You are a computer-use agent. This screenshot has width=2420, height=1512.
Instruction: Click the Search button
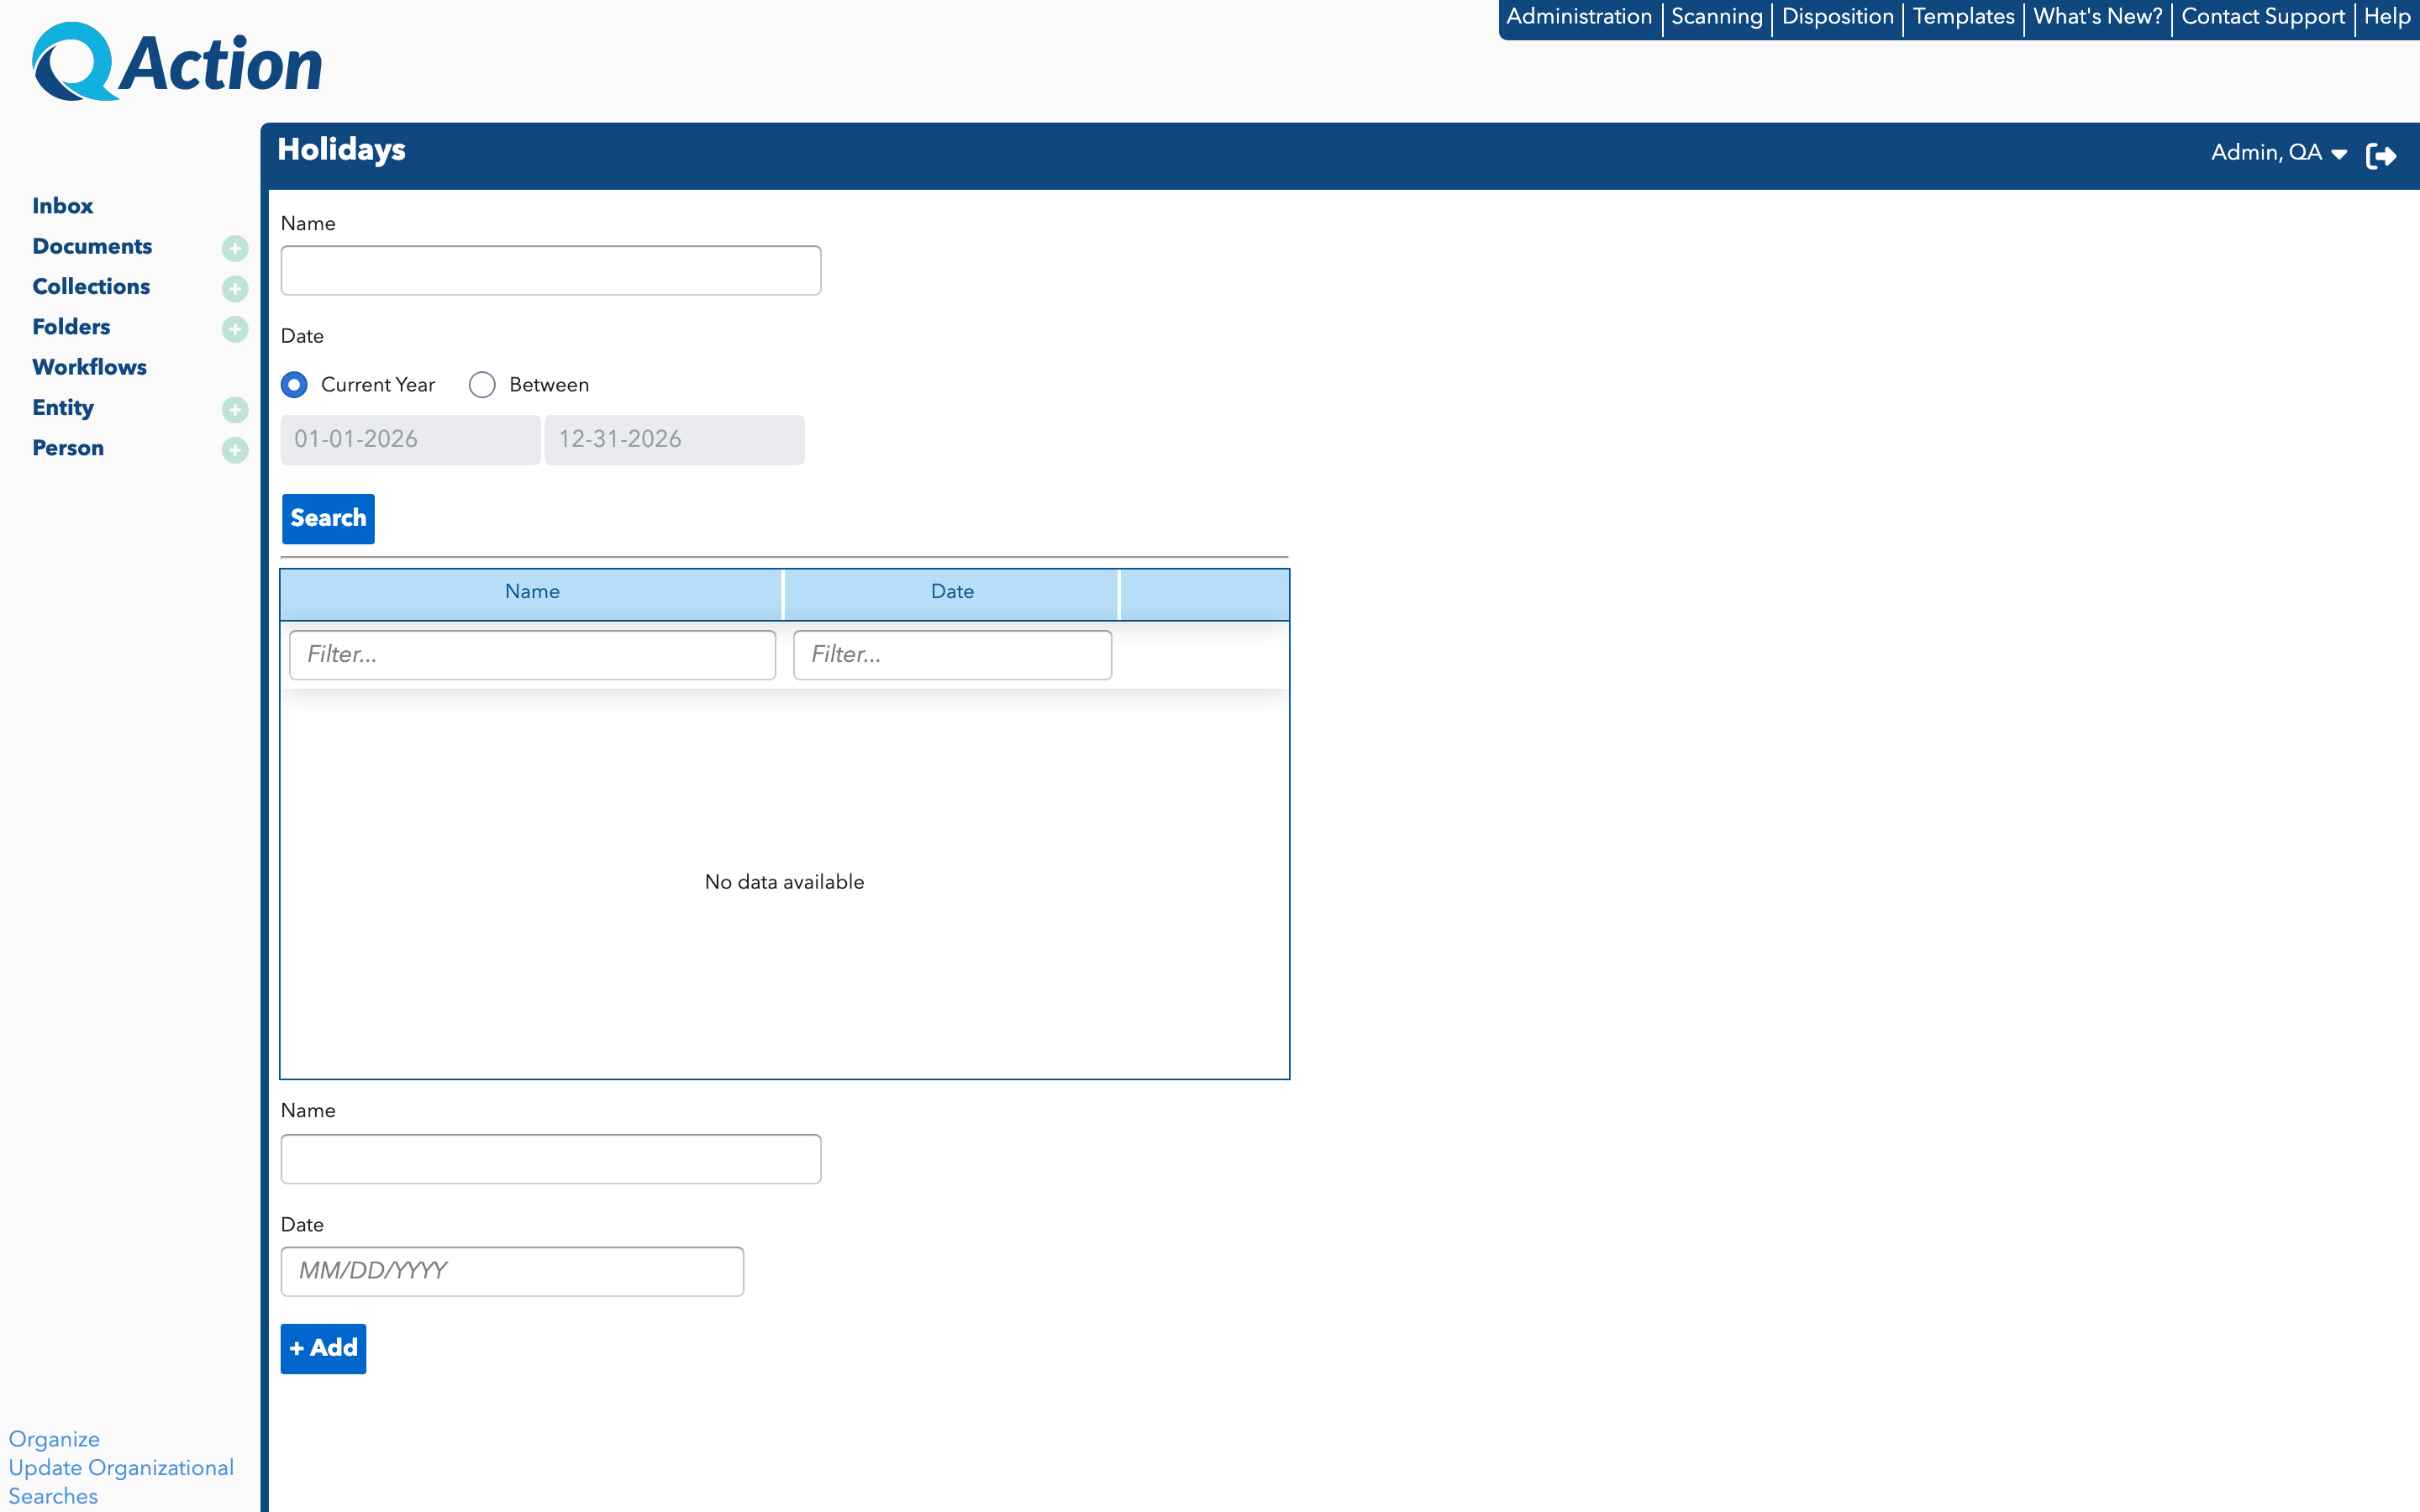328,518
